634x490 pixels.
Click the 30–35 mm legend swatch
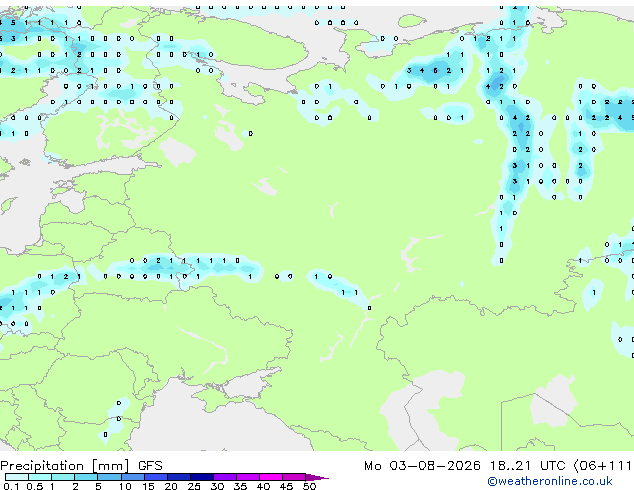tap(225, 477)
